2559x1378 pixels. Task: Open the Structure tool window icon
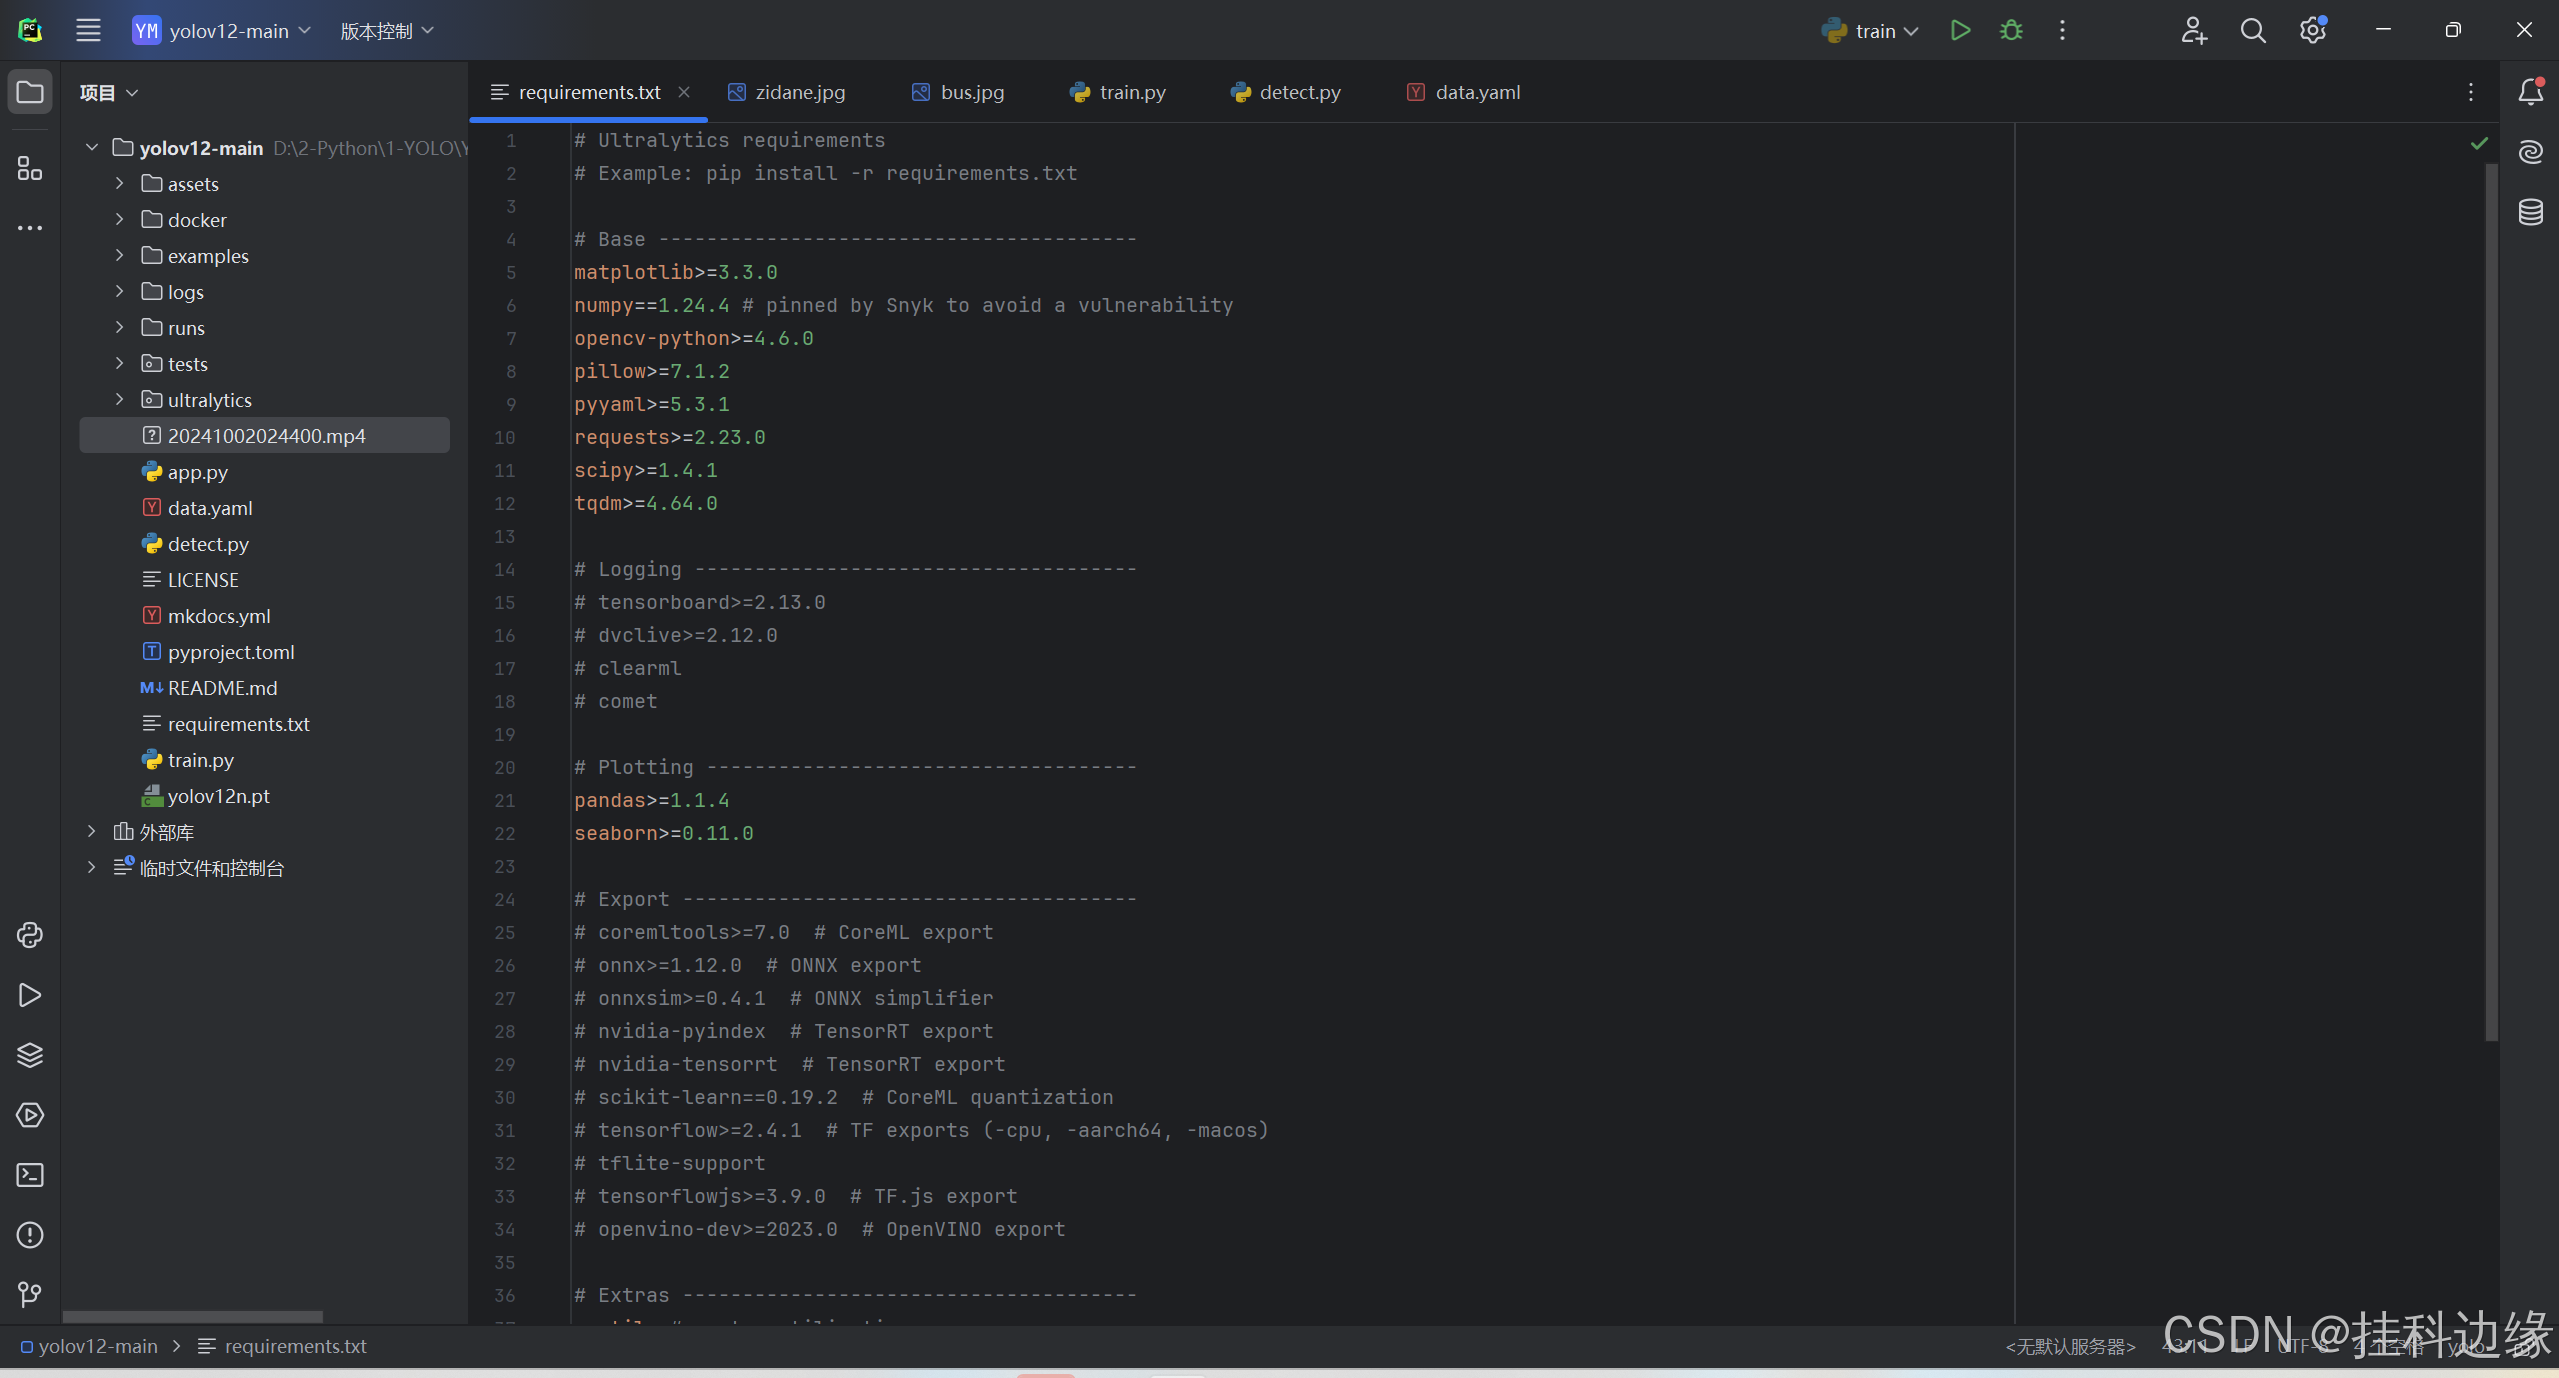click(x=30, y=168)
